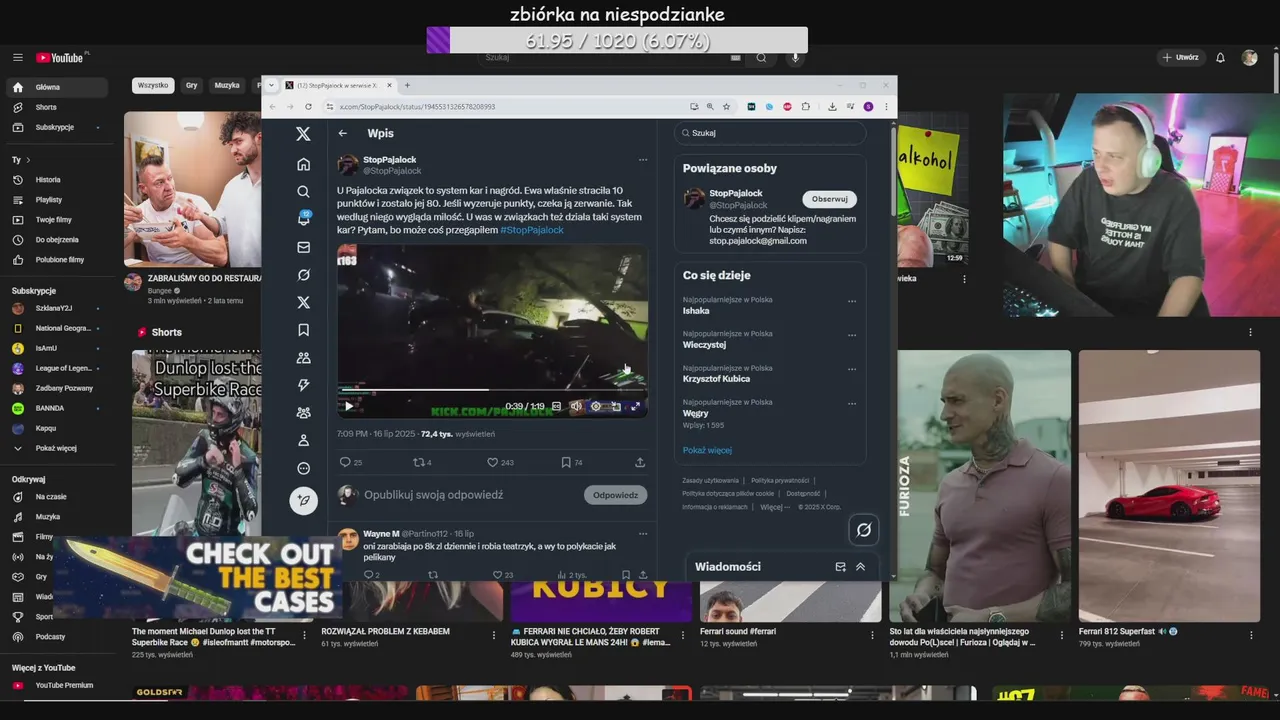Screen dimensions: 1280x720
Task: Click the YouTube logo
Action: (x=61, y=58)
